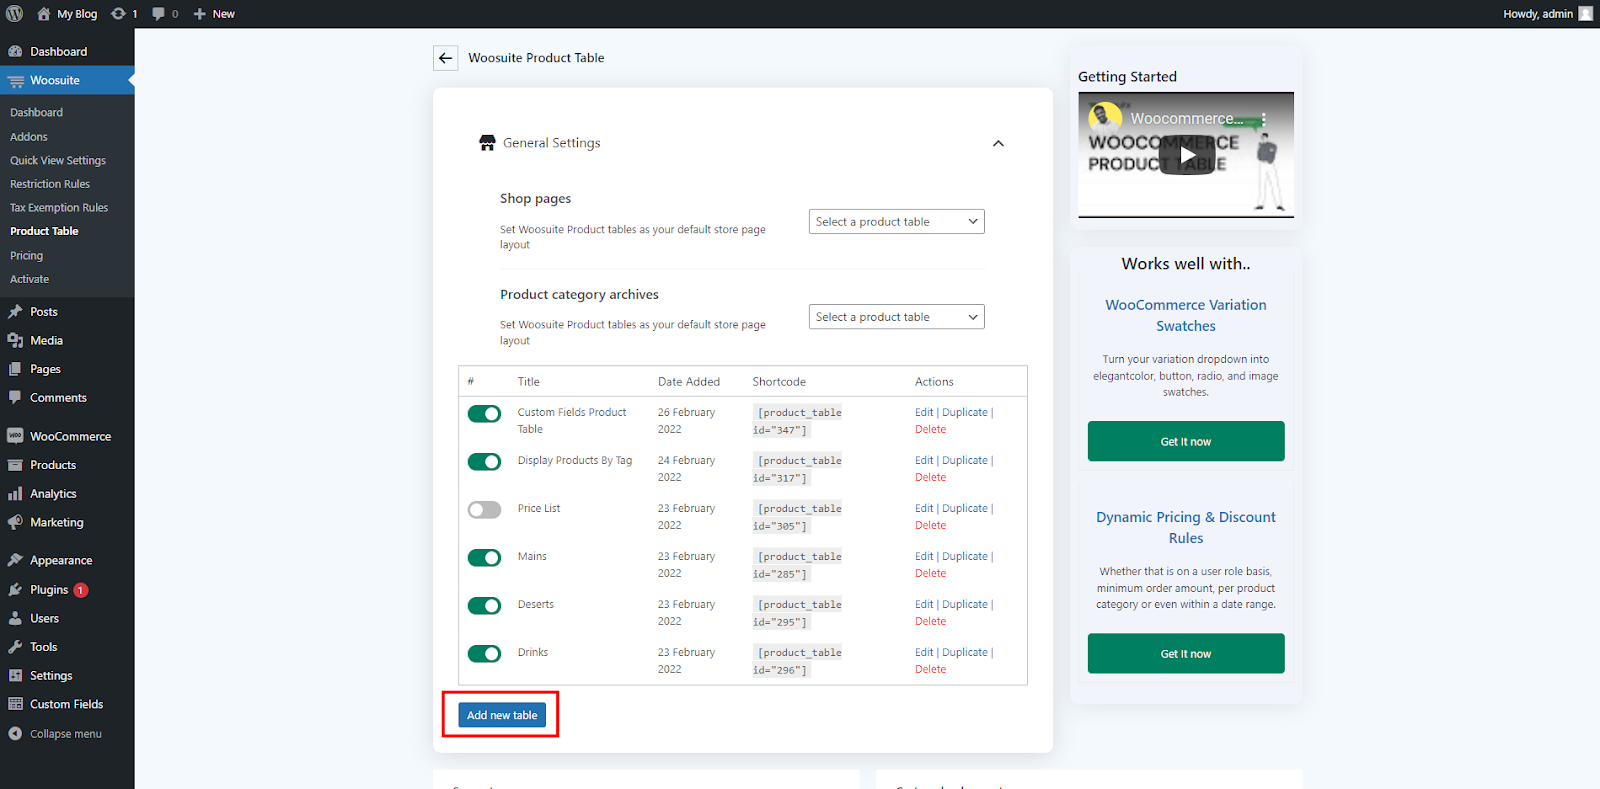
Task: Open the Product category archives table dropdown
Action: coord(897,317)
